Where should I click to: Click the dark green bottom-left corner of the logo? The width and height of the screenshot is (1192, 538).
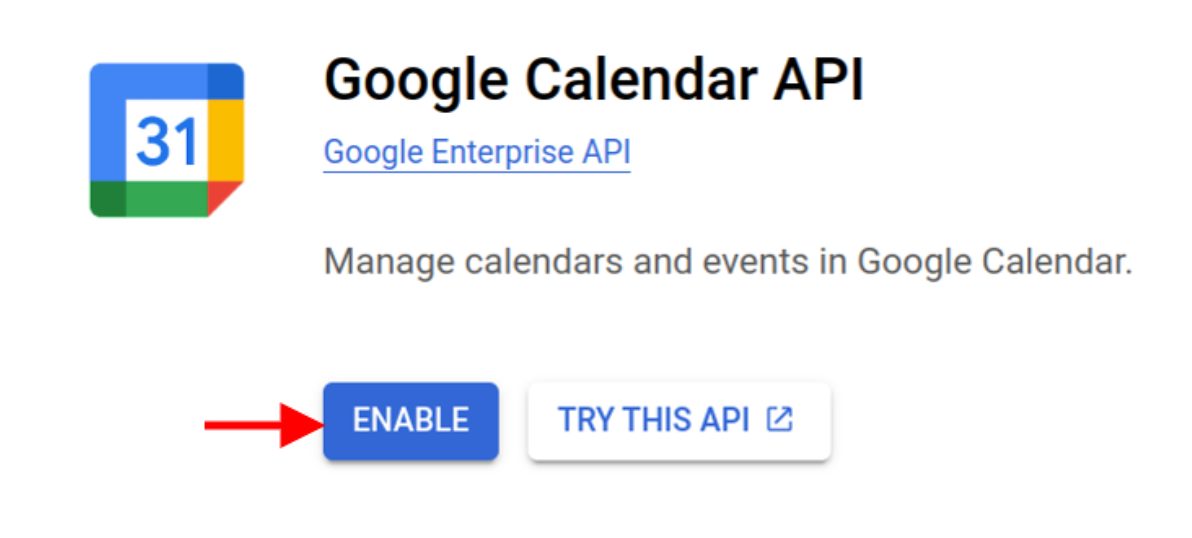[107, 198]
